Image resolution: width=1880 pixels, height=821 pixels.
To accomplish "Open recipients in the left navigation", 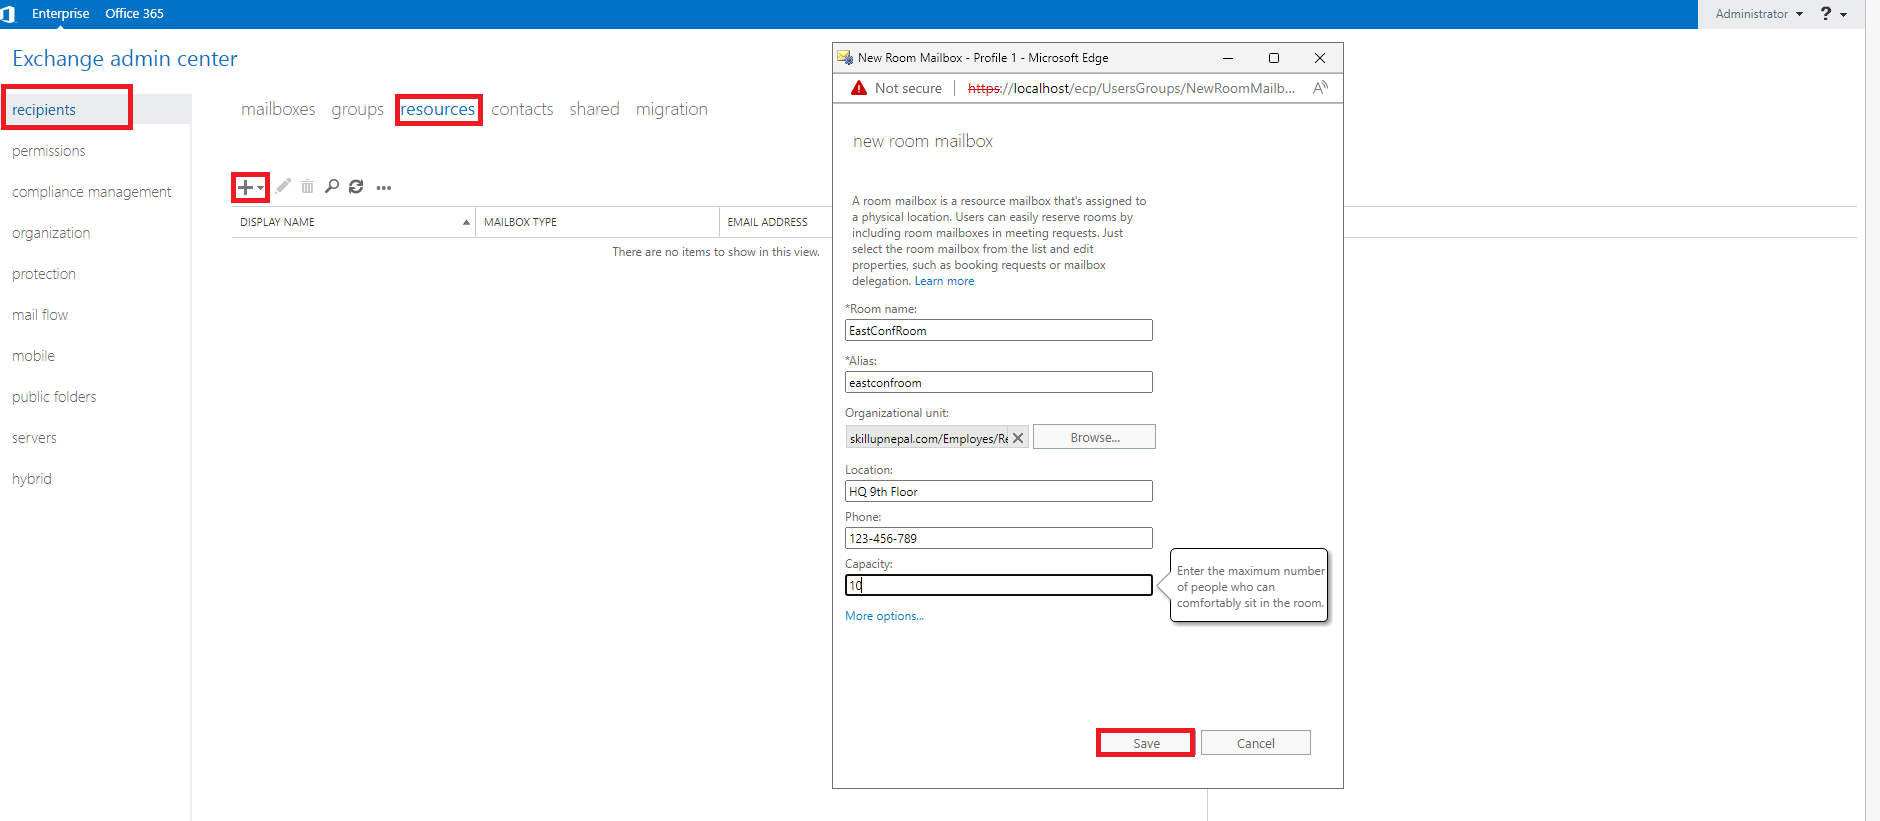I will (44, 110).
